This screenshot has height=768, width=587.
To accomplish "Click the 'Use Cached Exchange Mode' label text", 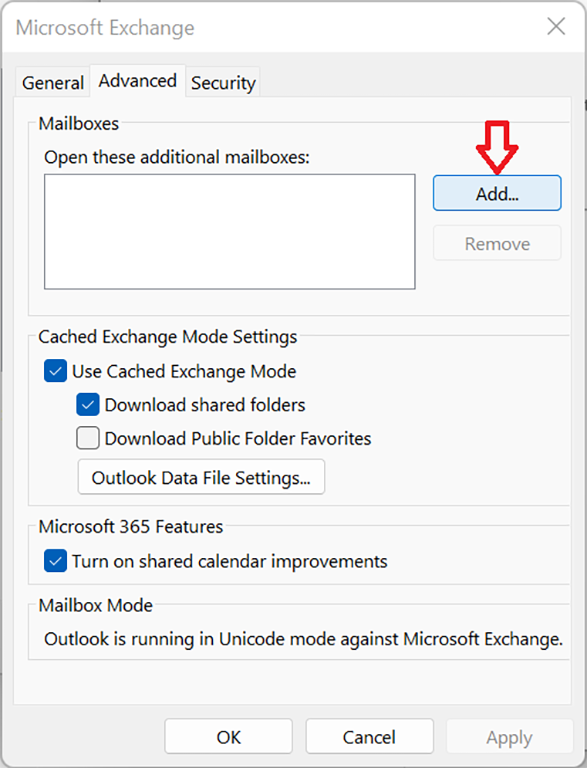I will (184, 371).
